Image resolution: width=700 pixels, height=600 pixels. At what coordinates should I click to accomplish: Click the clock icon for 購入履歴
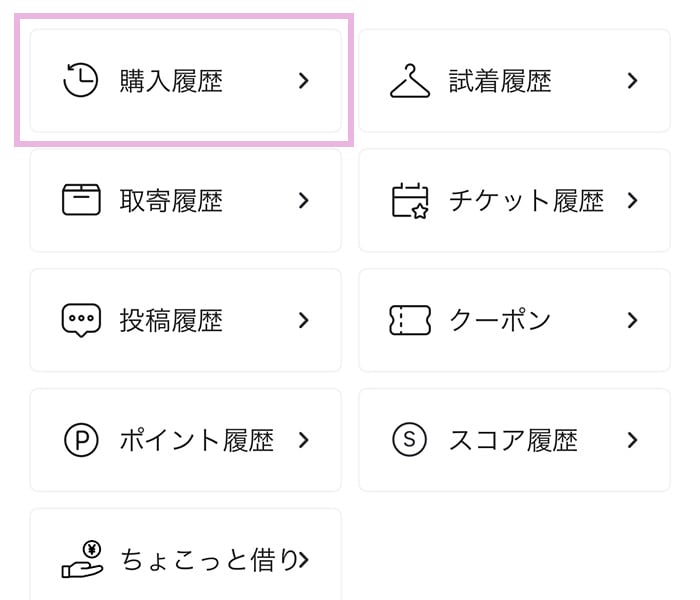[x=81, y=80]
